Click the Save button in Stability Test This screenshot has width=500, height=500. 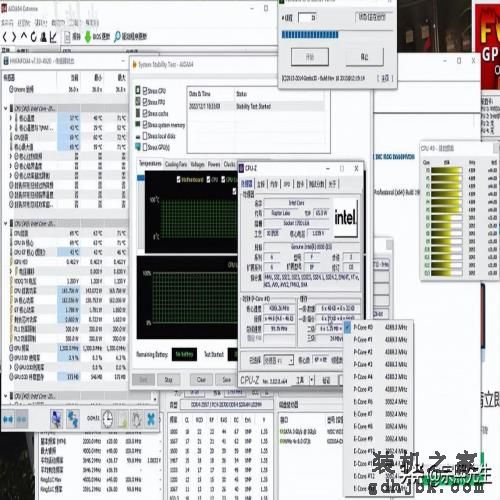[226, 380]
